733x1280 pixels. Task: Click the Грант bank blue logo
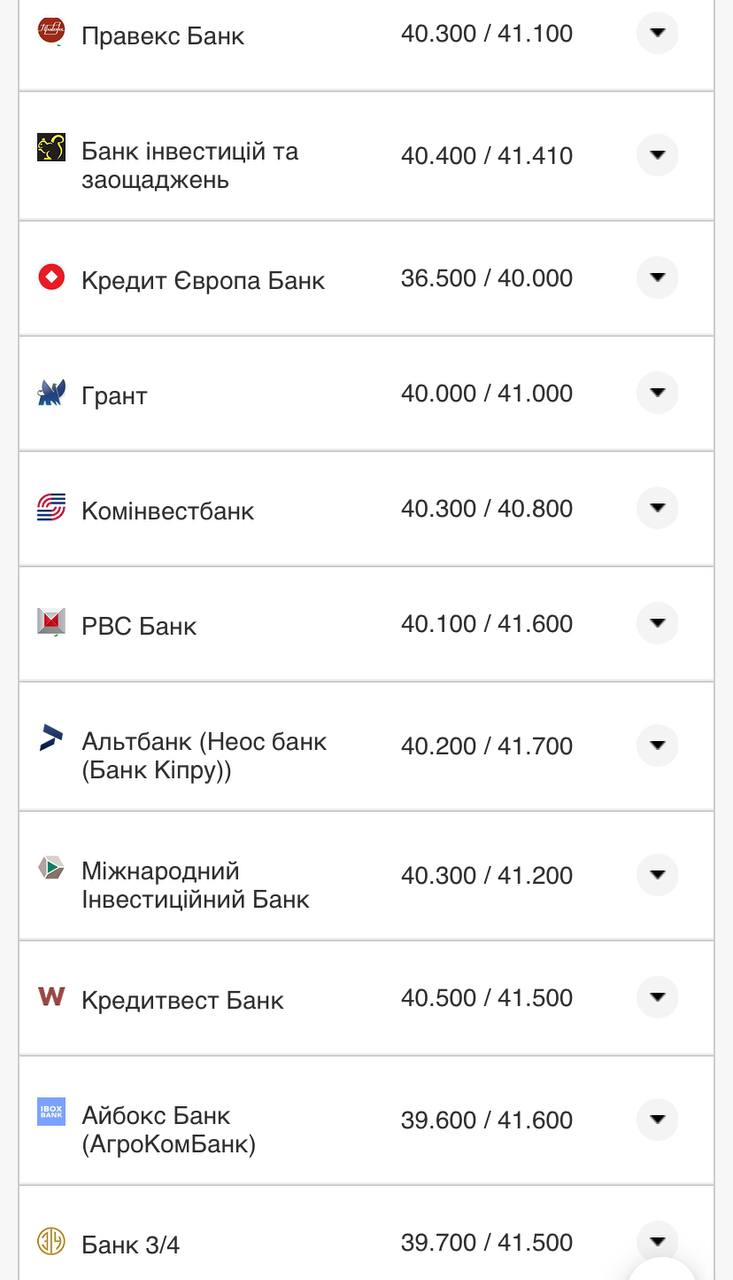tap(51, 393)
